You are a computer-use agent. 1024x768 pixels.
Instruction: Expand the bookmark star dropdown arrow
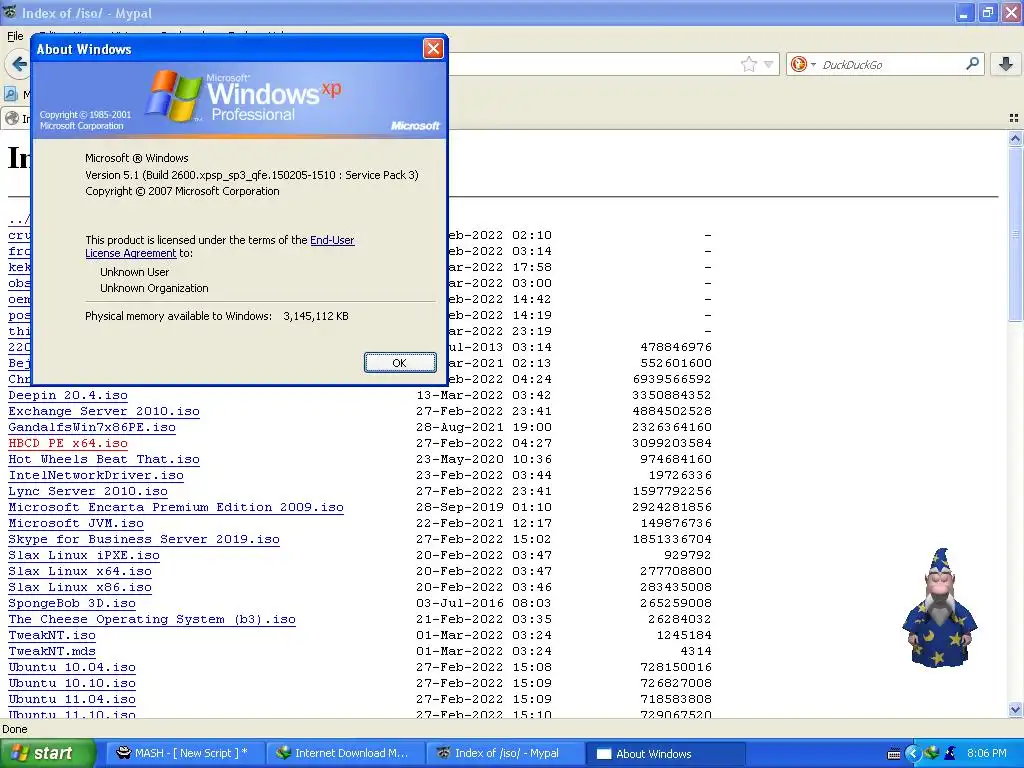pyautogui.click(x=768, y=64)
